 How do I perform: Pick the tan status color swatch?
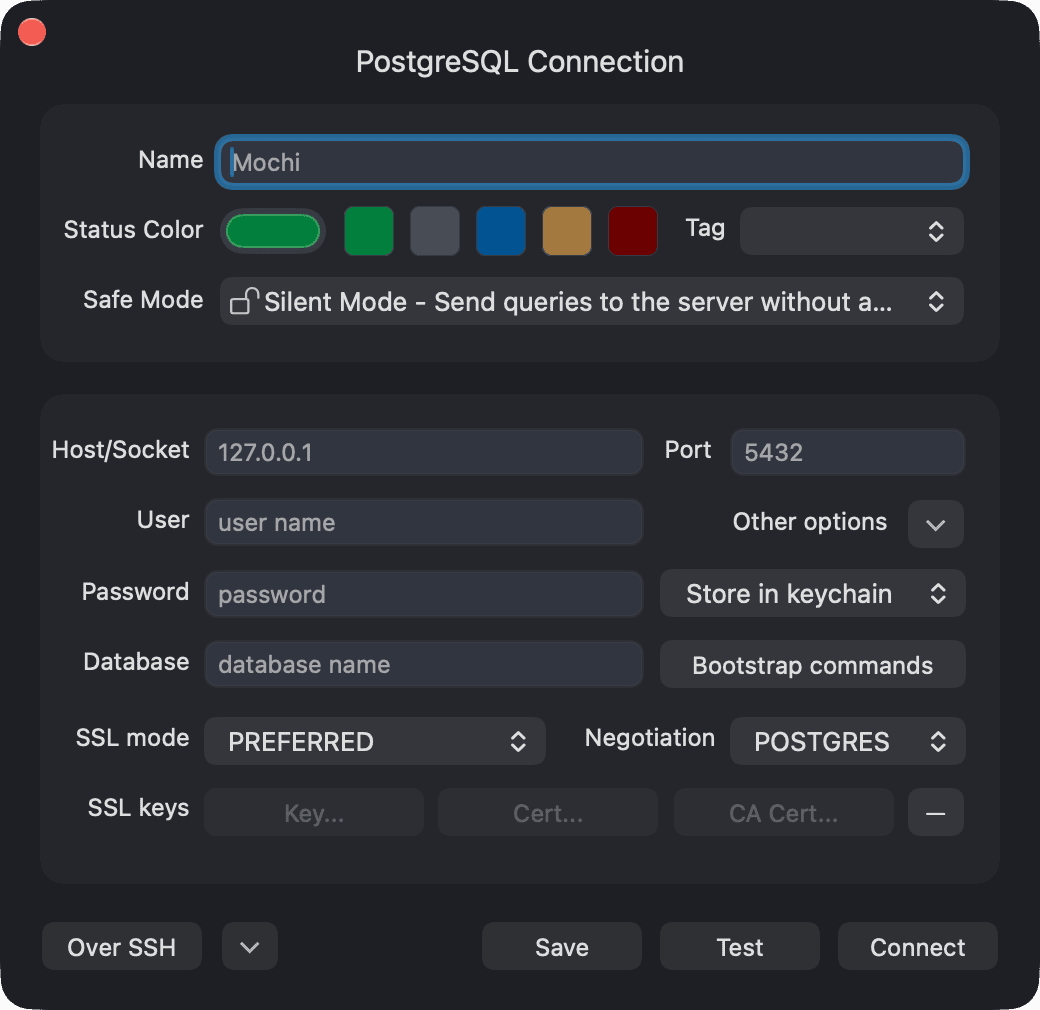[x=566, y=231]
